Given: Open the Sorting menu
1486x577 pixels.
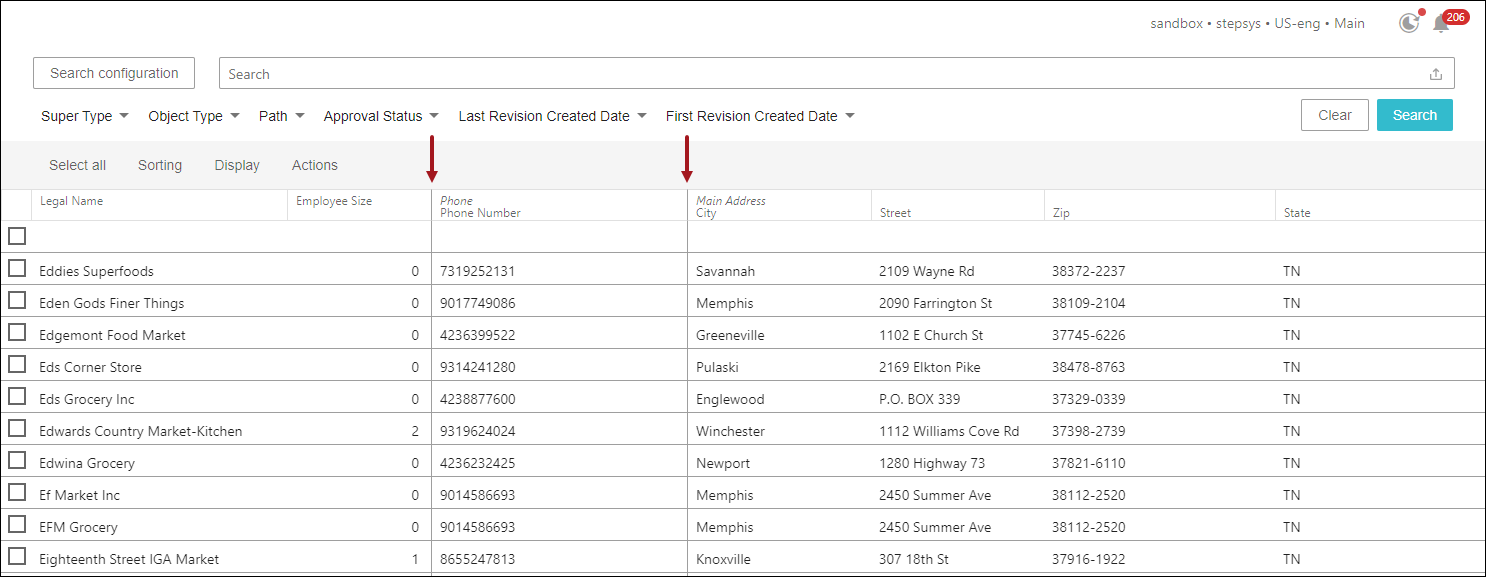Looking at the screenshot, I should (160, 165).
